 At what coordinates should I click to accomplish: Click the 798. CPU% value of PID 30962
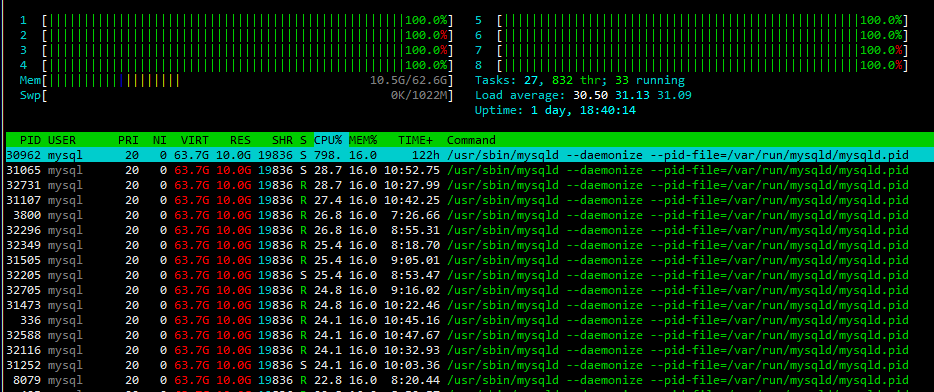[x=328, y=155]
